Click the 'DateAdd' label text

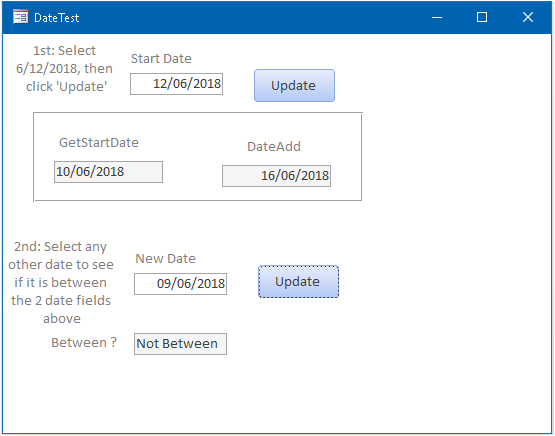tap(274, 147)
